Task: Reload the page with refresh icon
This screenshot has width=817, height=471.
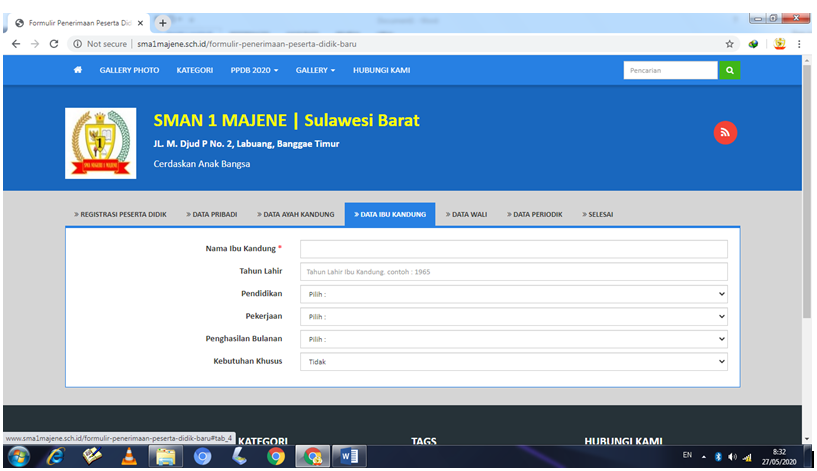Action: [x=54, y=44]
